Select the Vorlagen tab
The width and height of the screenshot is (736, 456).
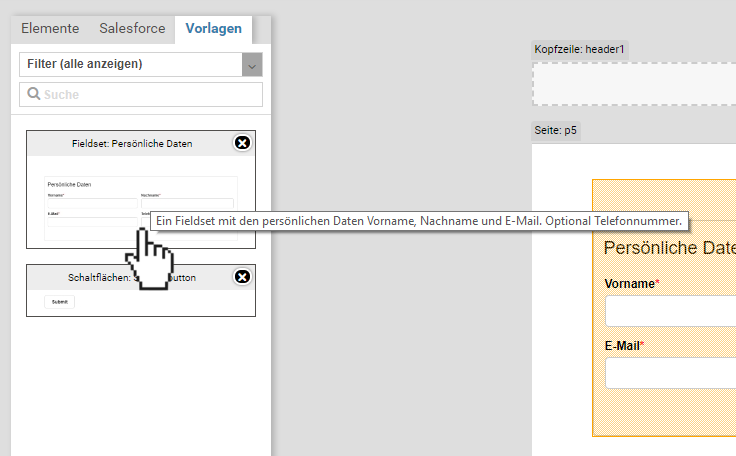tap(213, 29)
